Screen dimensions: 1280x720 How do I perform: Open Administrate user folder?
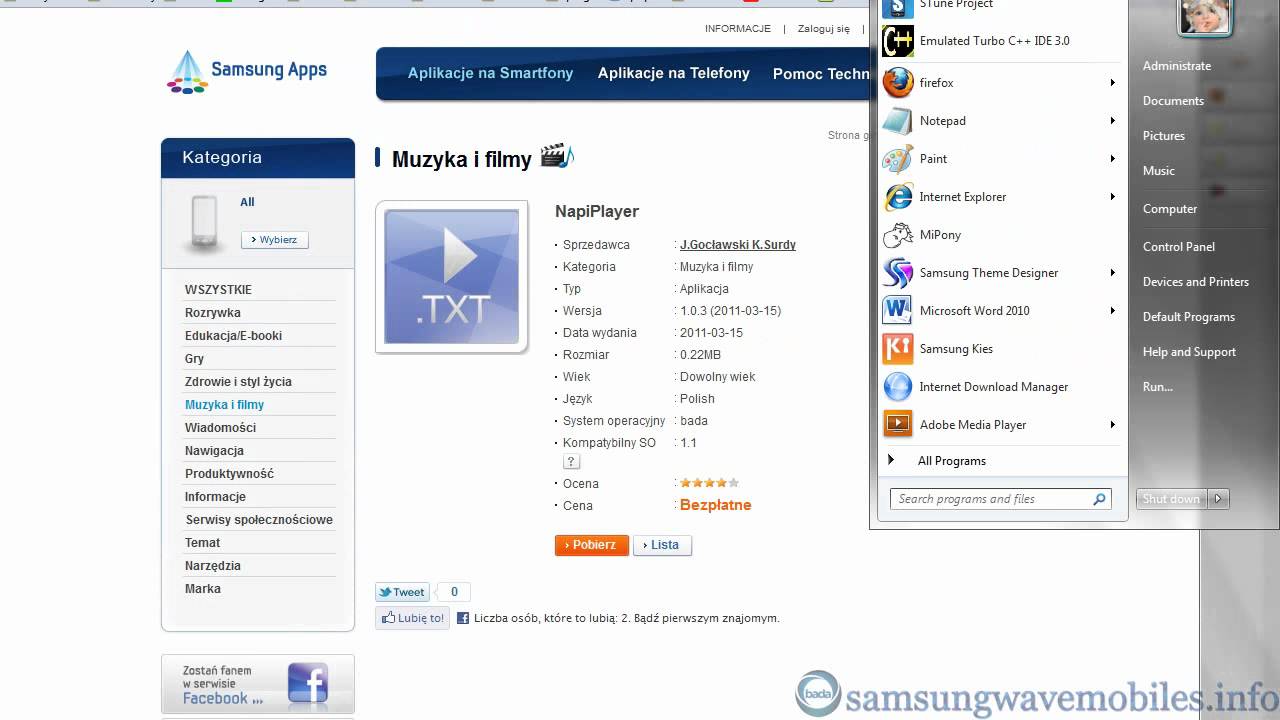coord(1177,66)
